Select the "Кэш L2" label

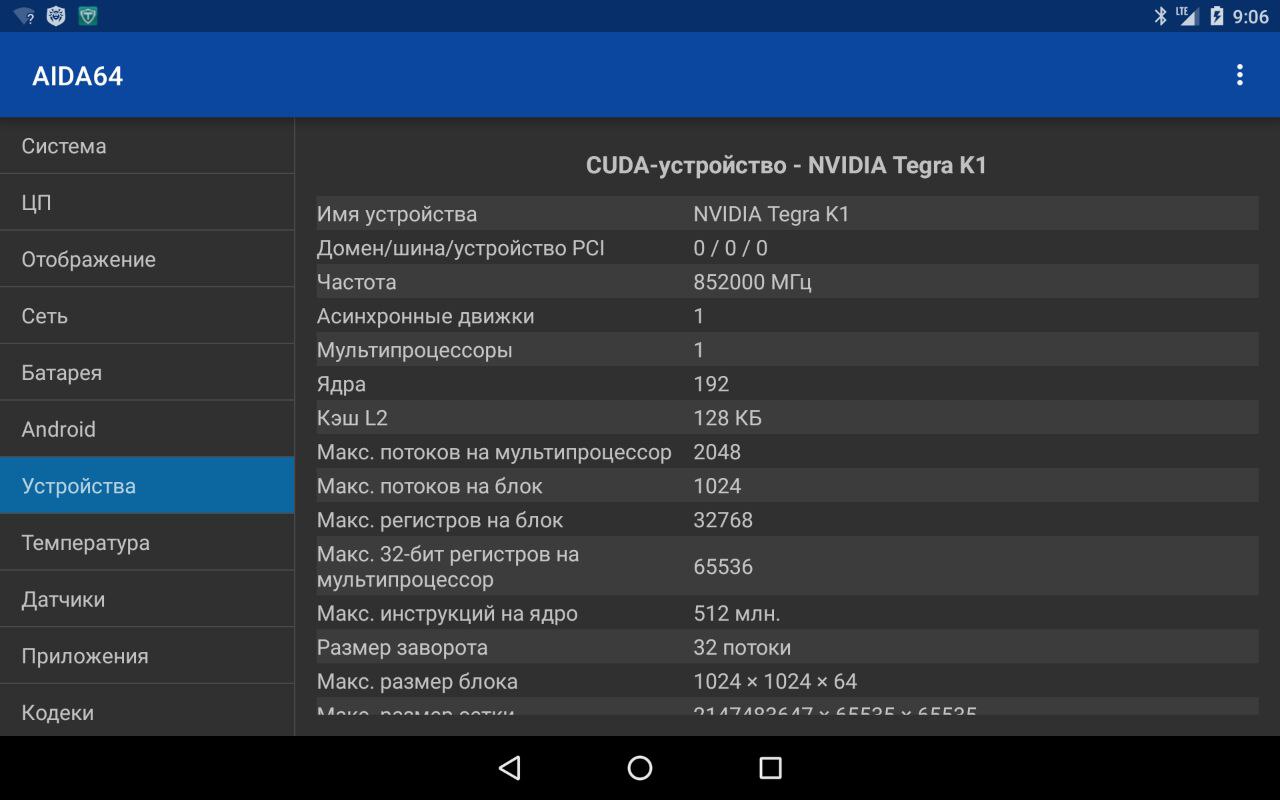(352, 418)
